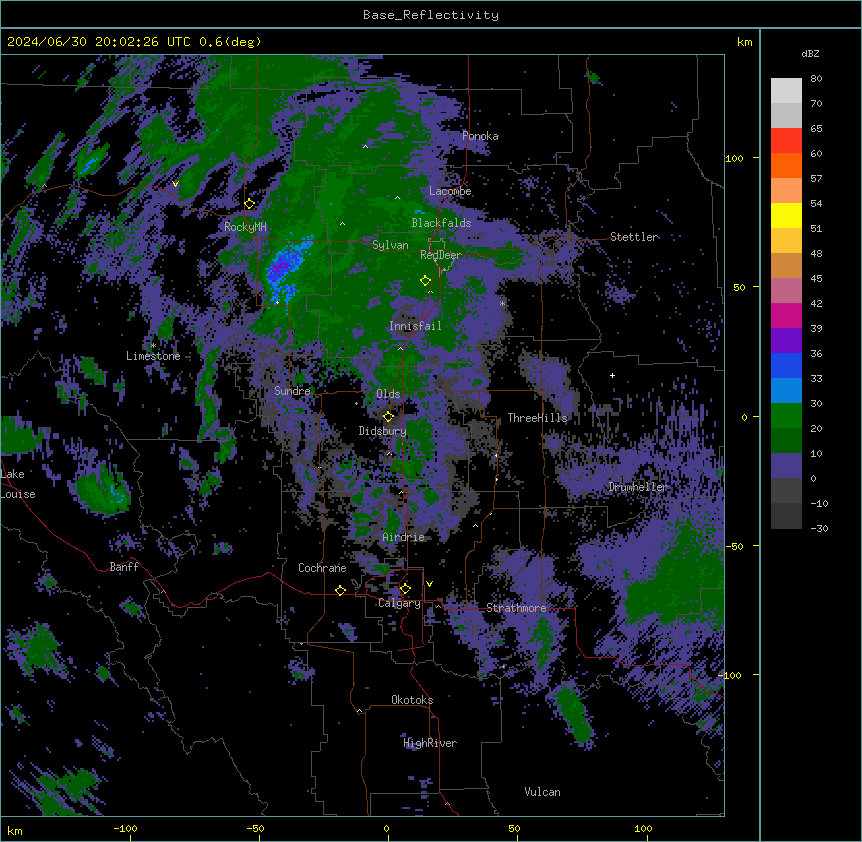Click the white asterisk marker above Limestone
The image size is (862, 842).
tap(153, 345)
